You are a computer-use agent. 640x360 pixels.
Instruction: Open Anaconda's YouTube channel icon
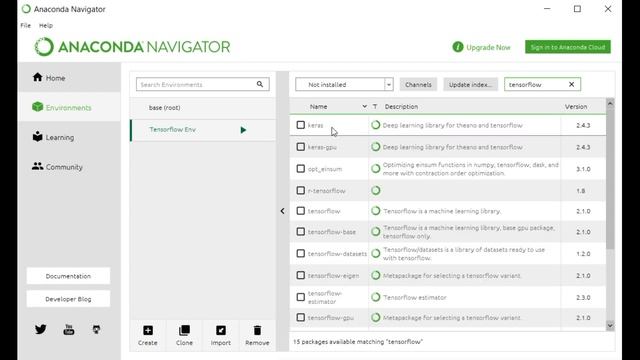point(69,329)
